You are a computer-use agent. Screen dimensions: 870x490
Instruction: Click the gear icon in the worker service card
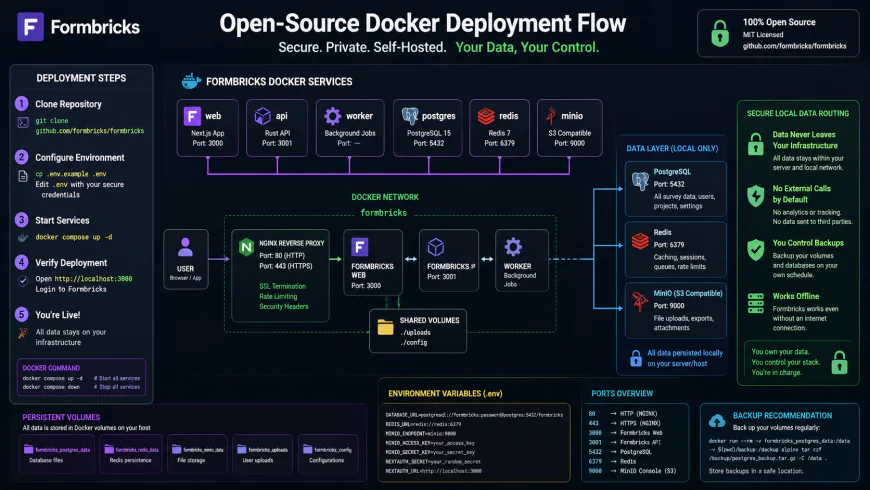tap(332, 116)
